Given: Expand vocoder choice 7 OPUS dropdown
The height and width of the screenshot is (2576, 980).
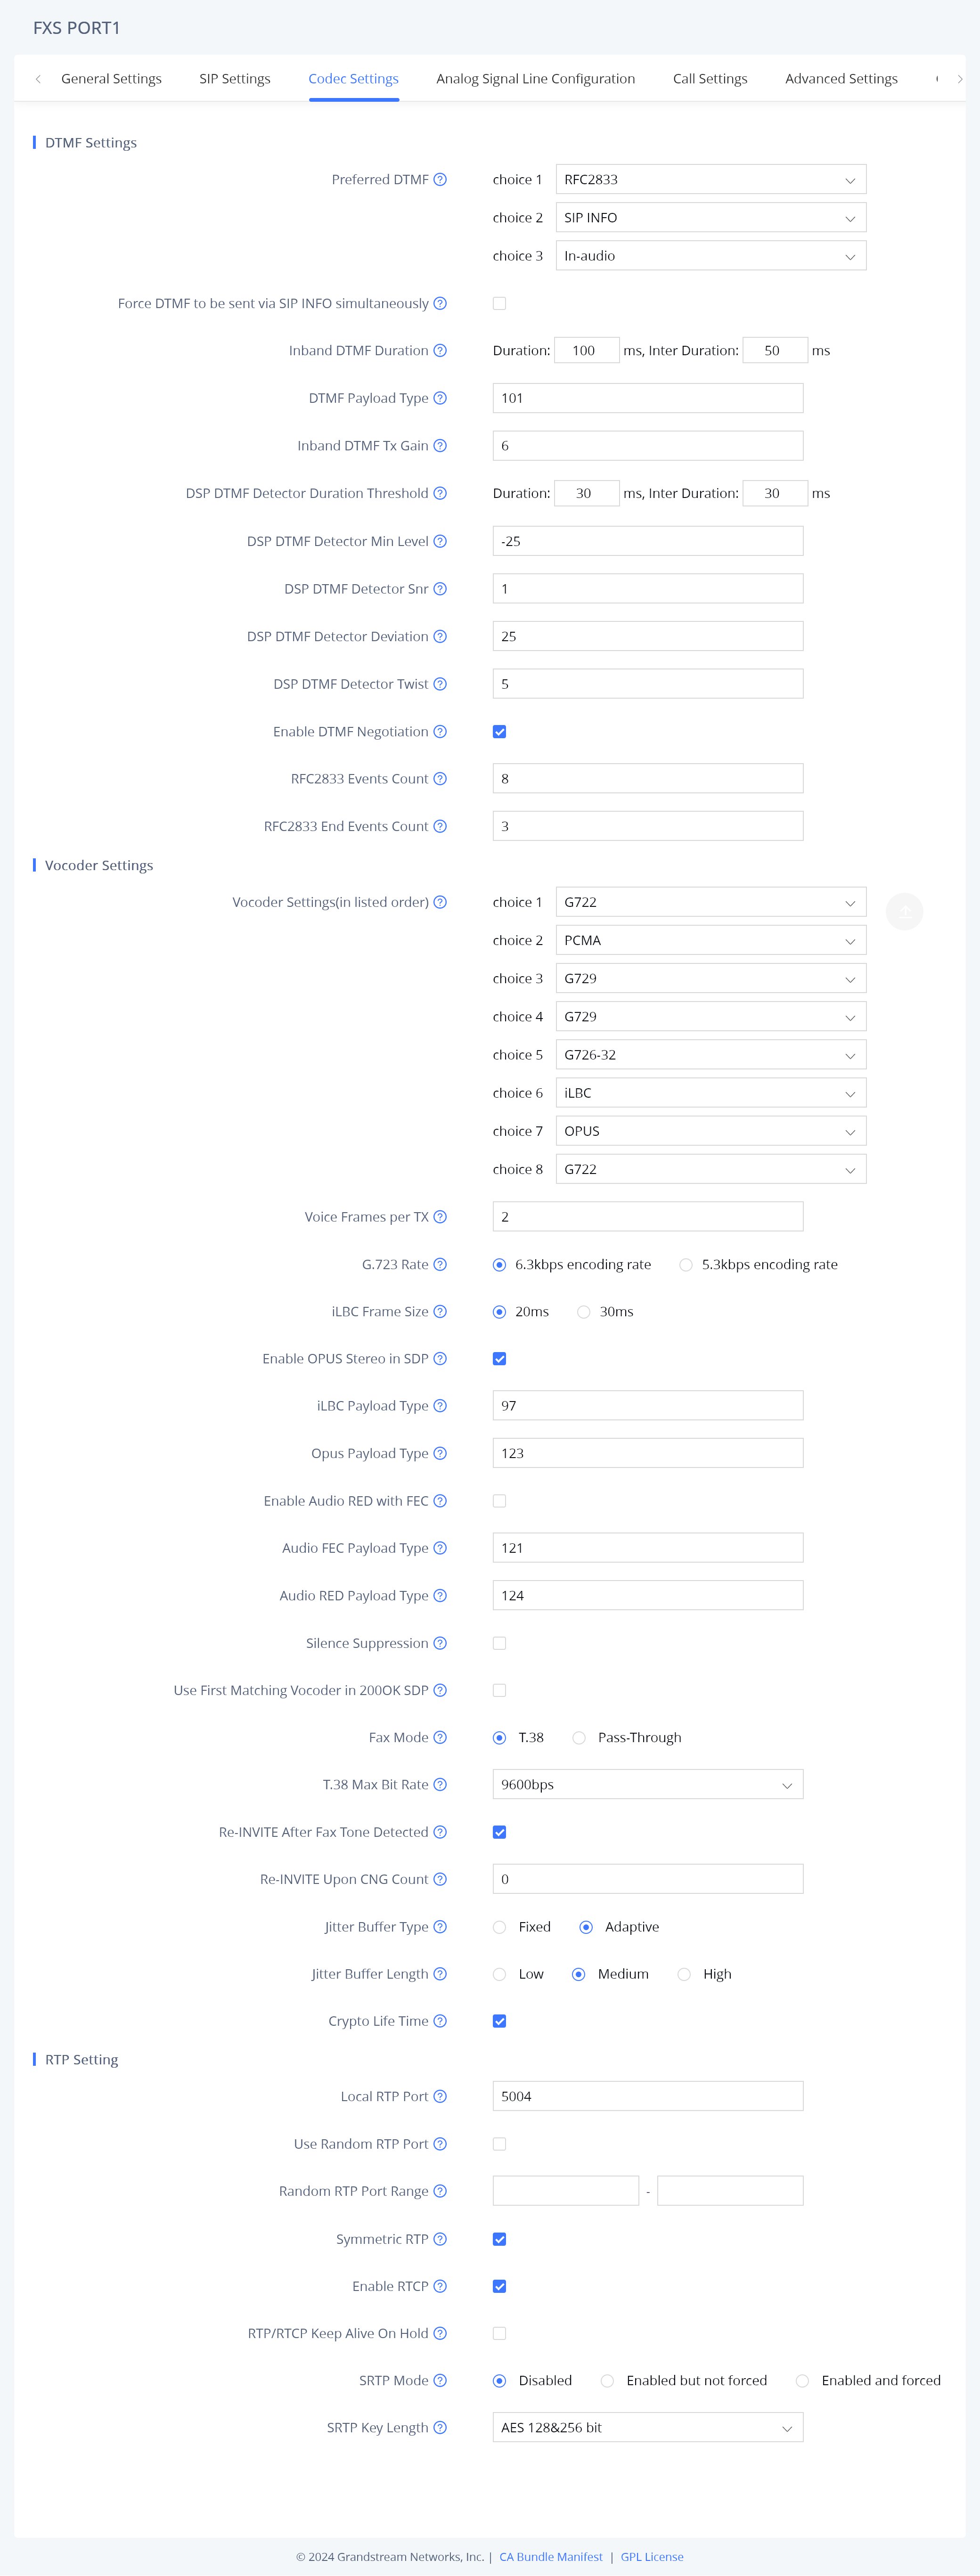Looking at the screenshot, I should click(709, 1131).
